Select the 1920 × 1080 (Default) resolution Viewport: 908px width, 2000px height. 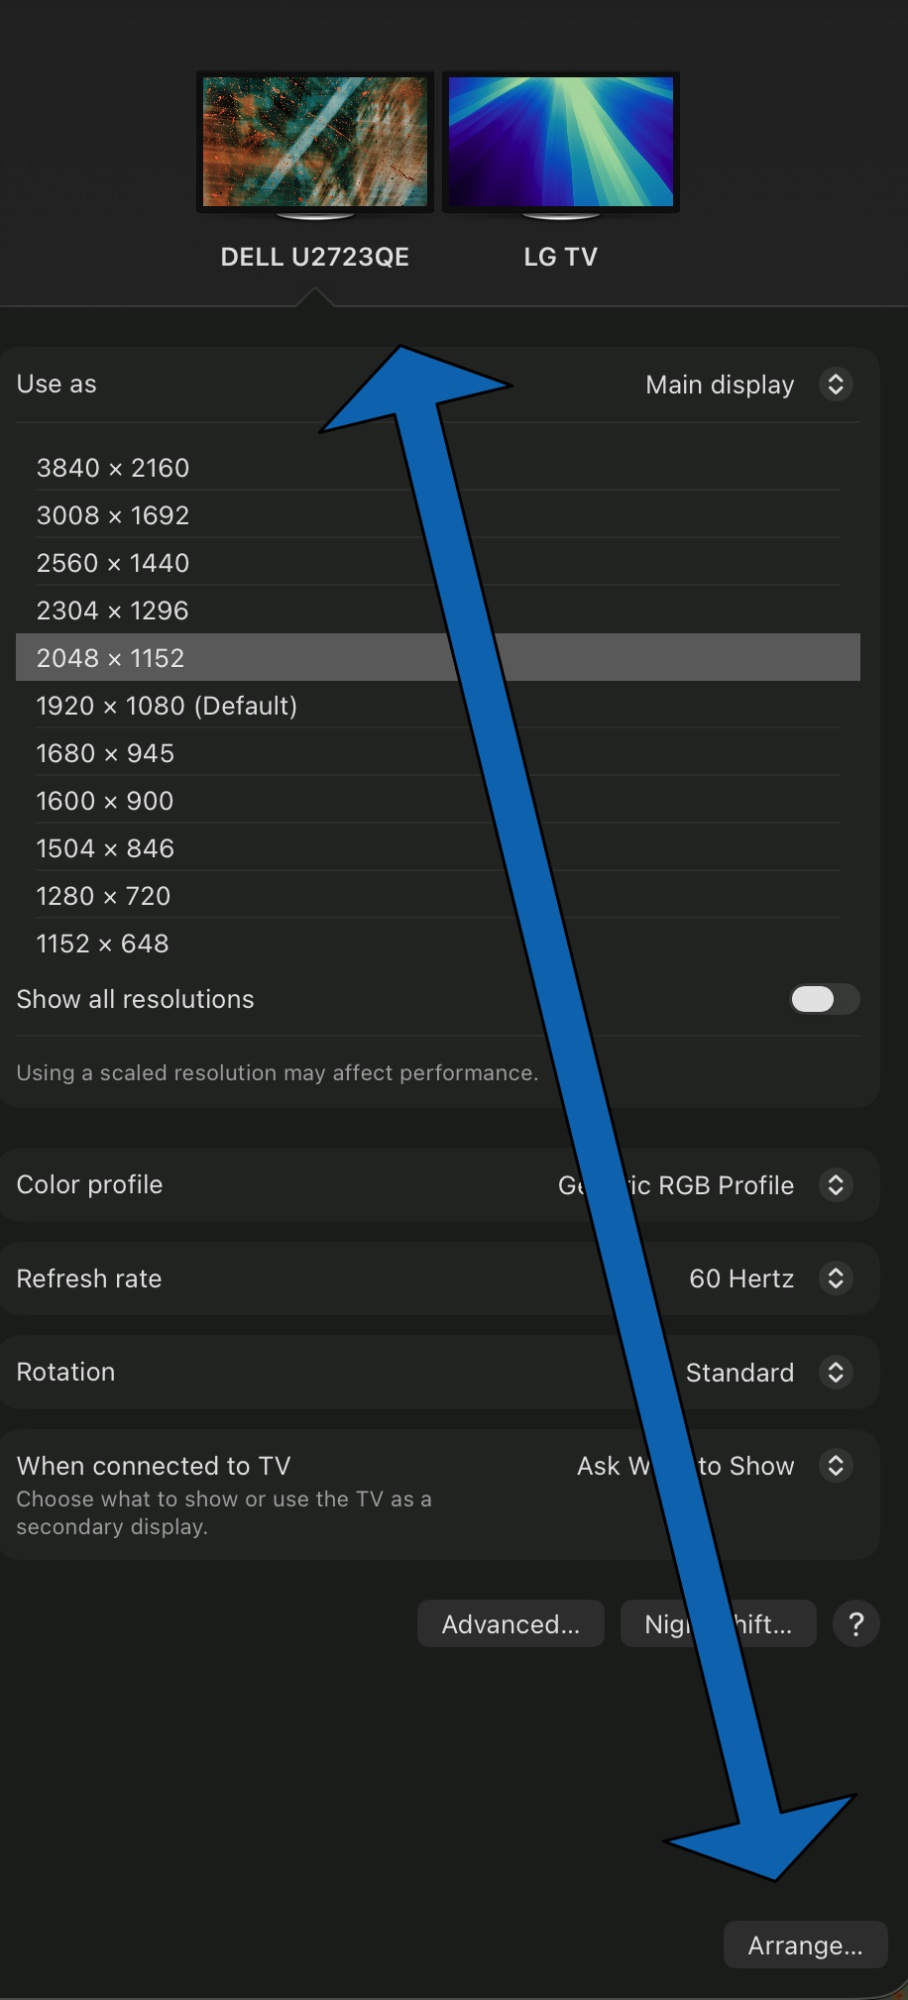[x=167, y=706]
